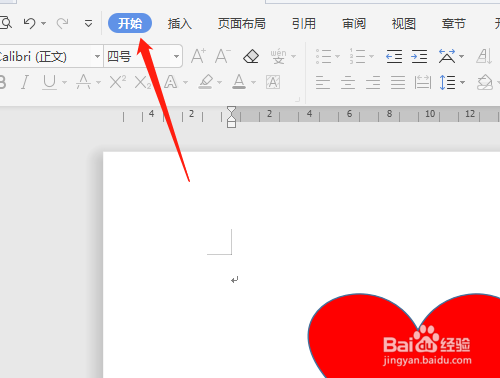This screenshot has height=378, width=500.
Task: Align text right
Action: pos(373,82)
